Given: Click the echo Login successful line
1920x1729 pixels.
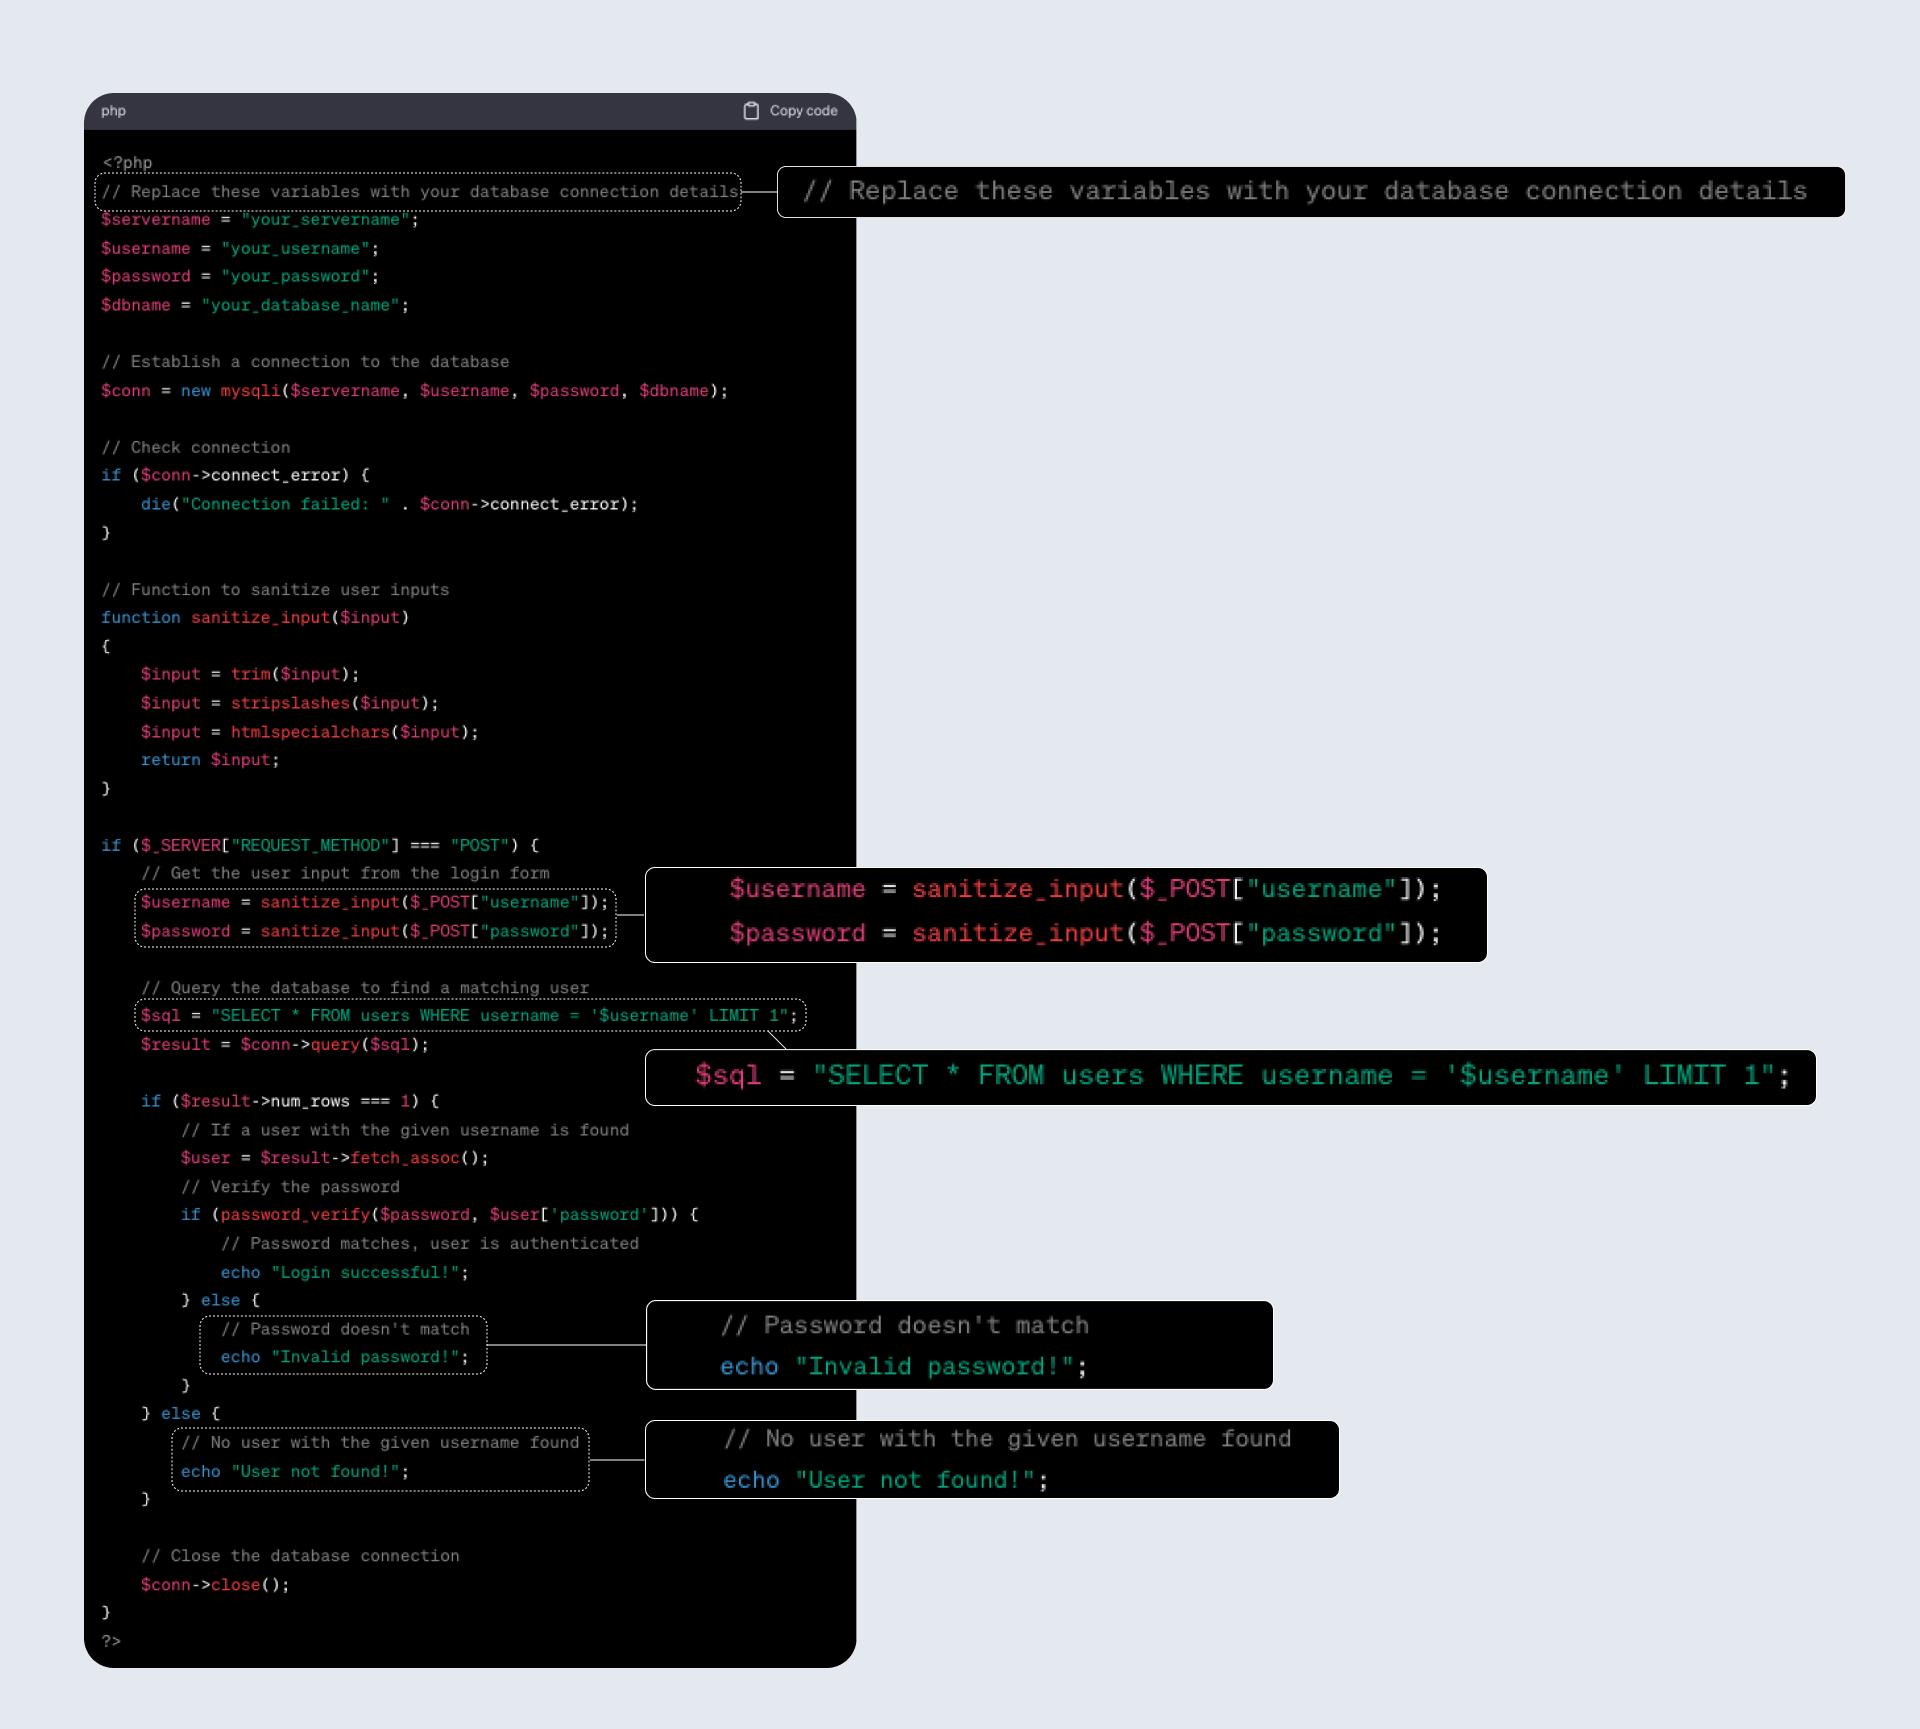Looking at the screenshot, I should pos(345,1273).
